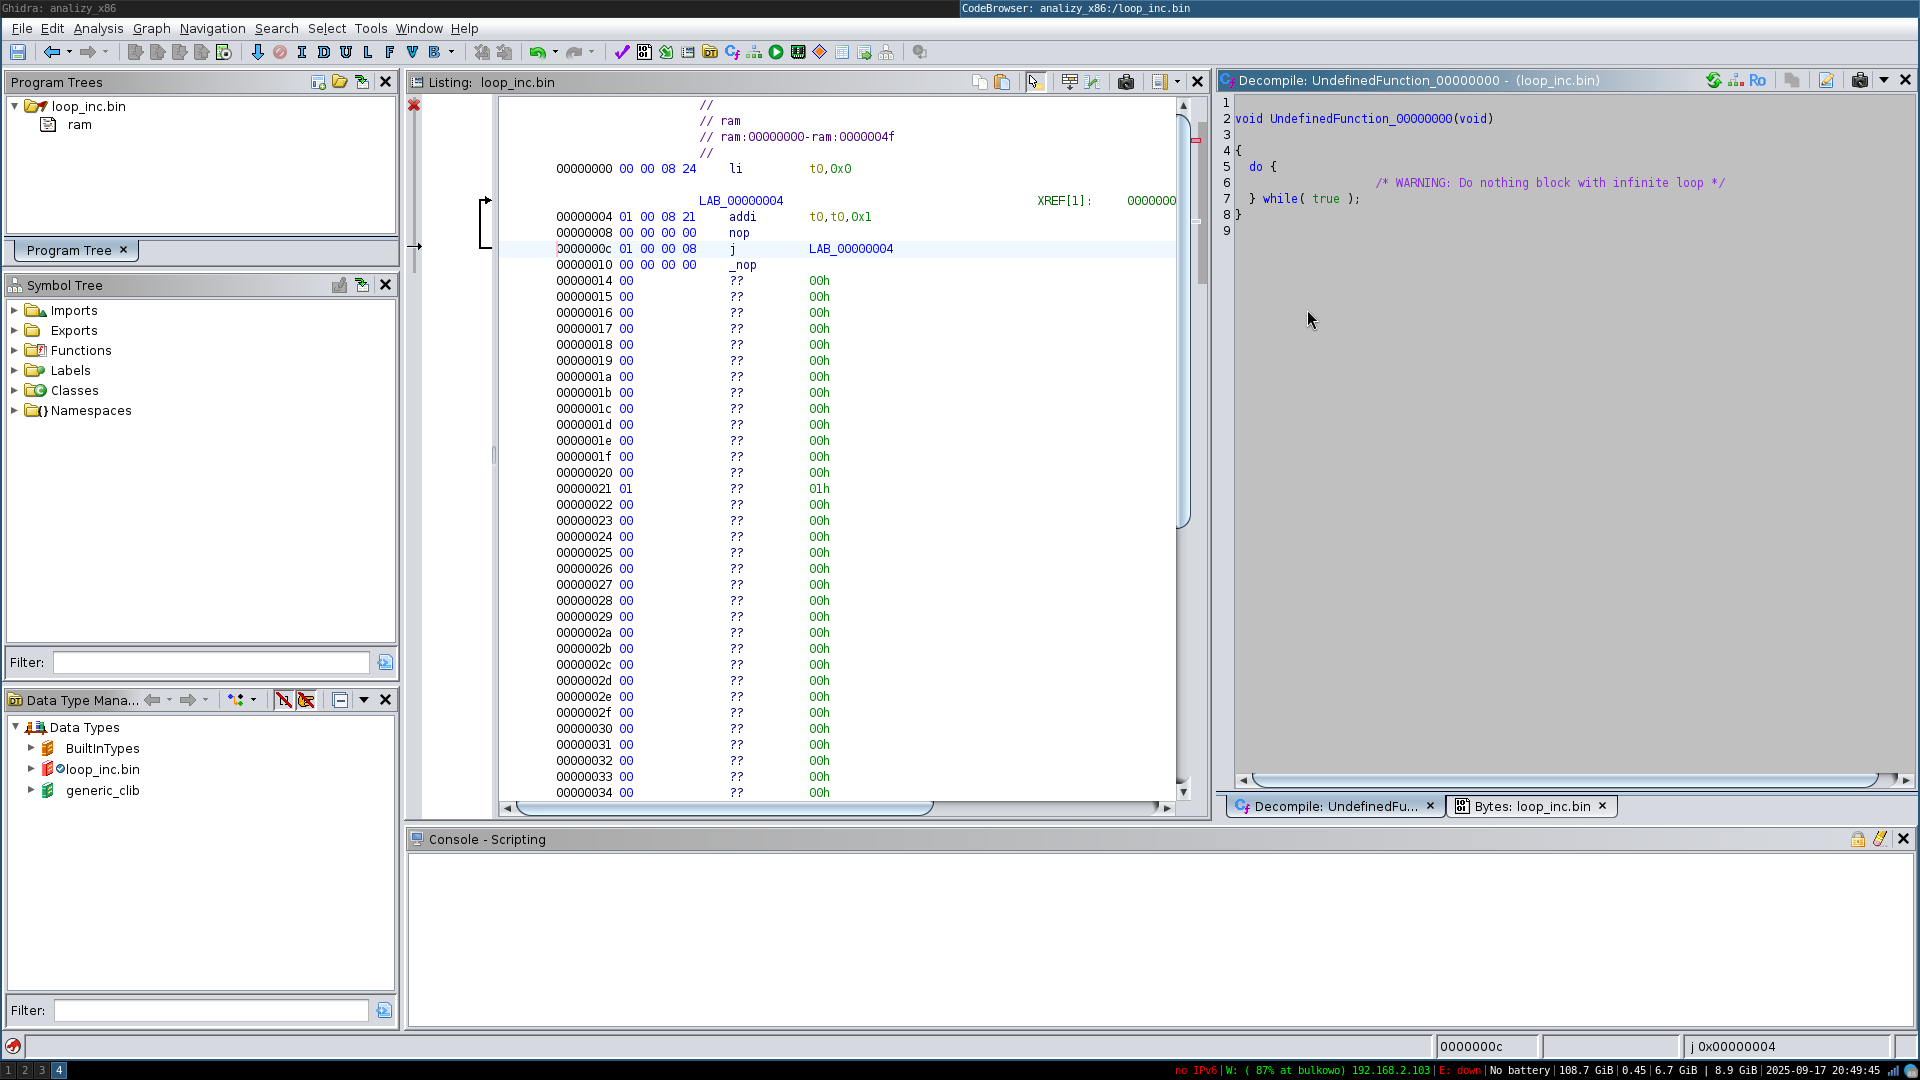The width and height of the screenshot is (1920, 1080).
Task: Toggle mouse hover mode in Listing header
Action: [x=1035, y=82]
